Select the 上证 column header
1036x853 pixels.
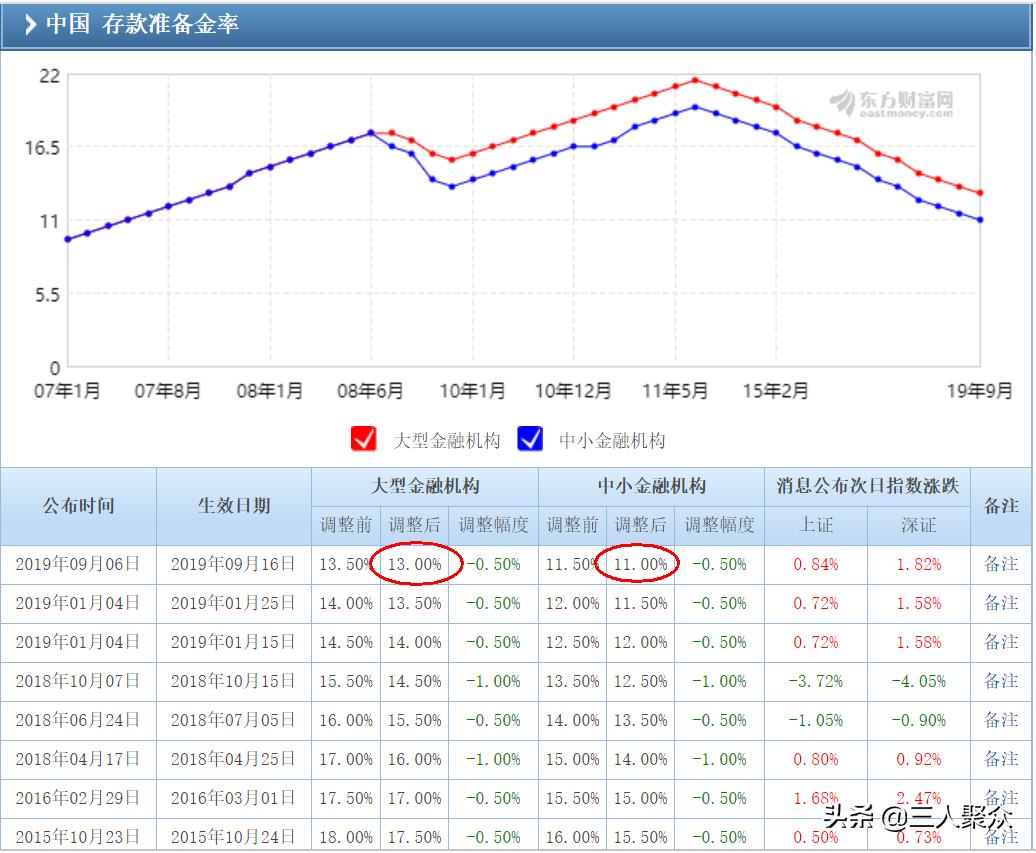819,525
